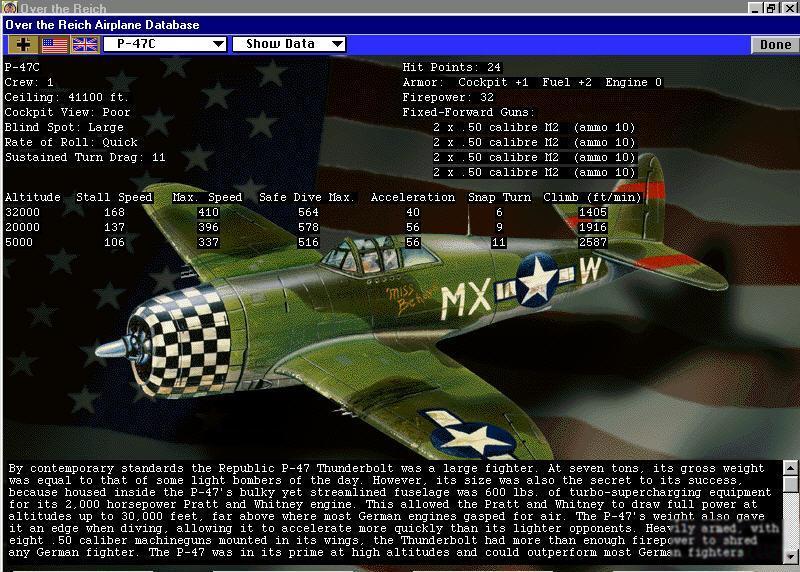Image resolution: width=800 pixels, height=572 pixels.
Task: Select the British flag nation icon
Action: 85,45
